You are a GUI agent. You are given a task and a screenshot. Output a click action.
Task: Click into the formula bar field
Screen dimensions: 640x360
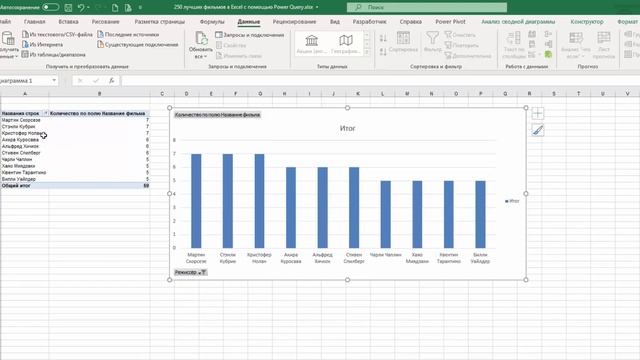(380, 80)
